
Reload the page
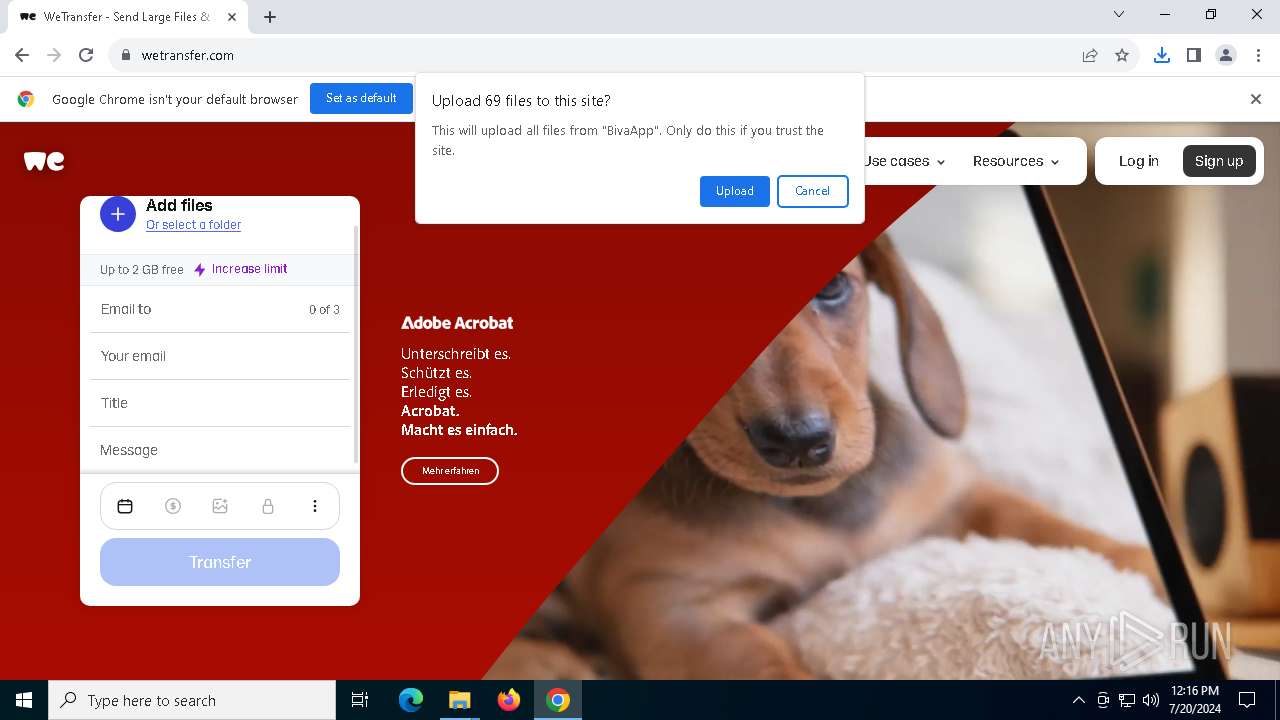[x=86, y=55]
